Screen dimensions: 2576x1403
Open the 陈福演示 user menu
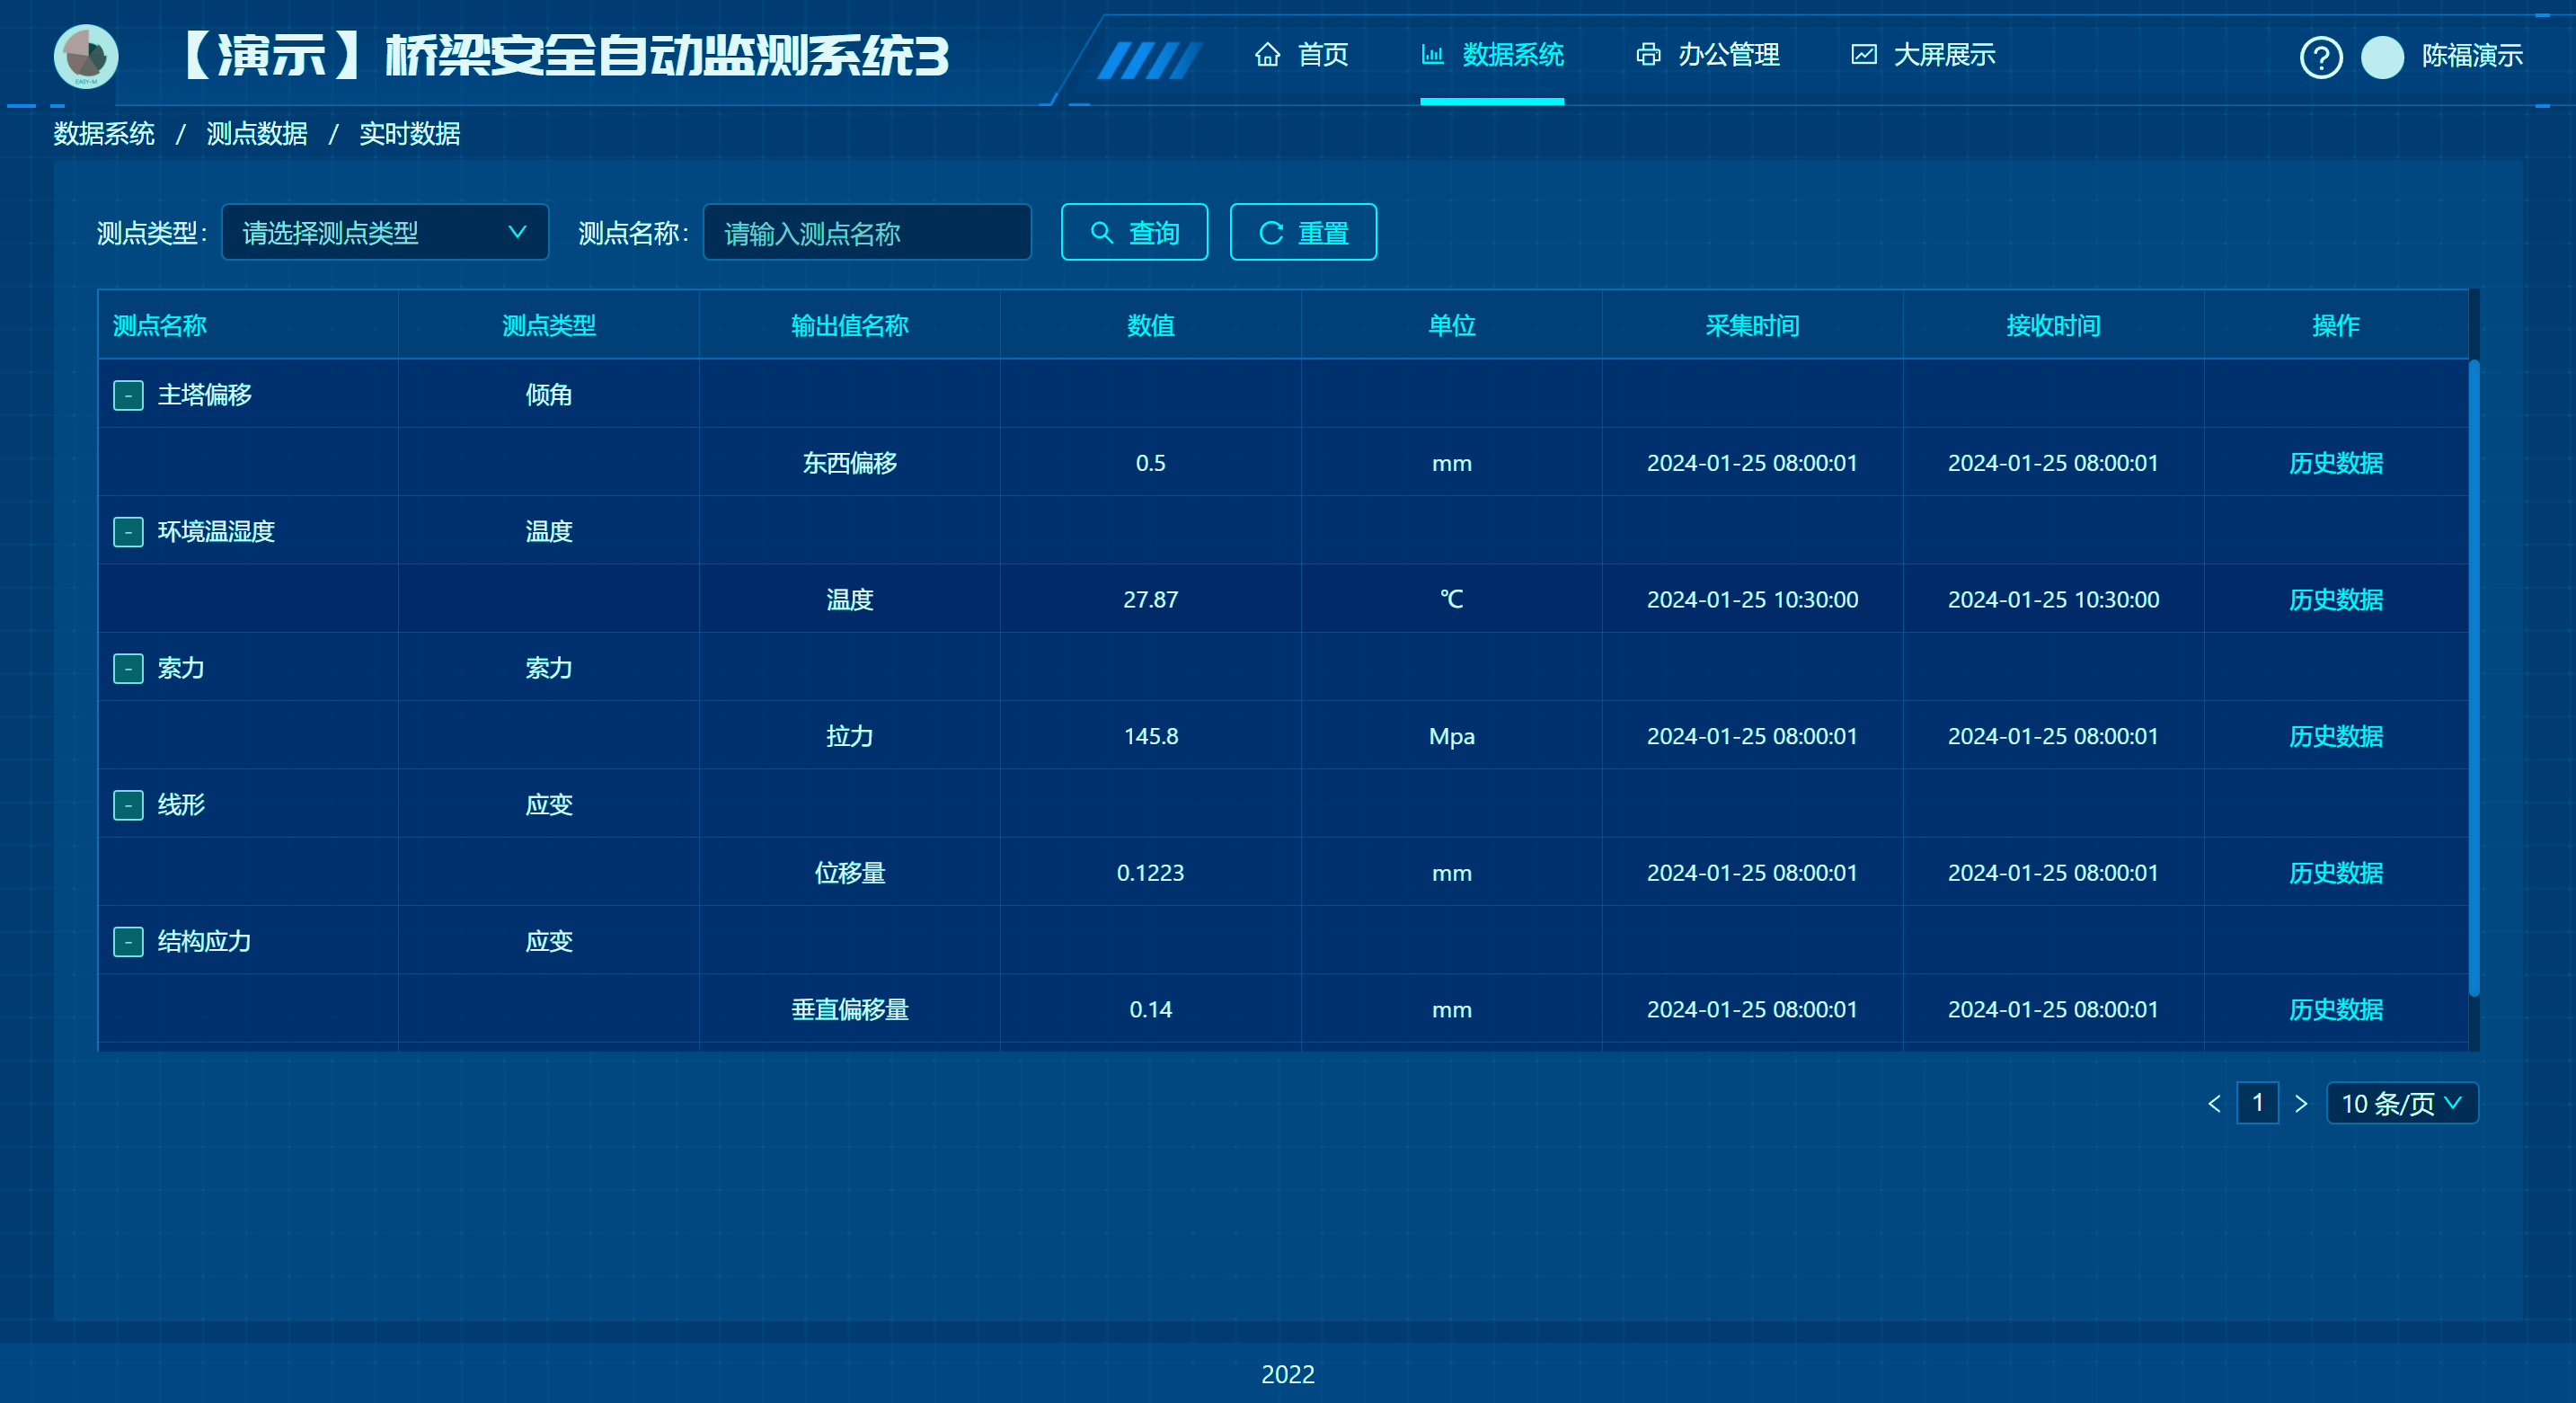(2471, 56)
